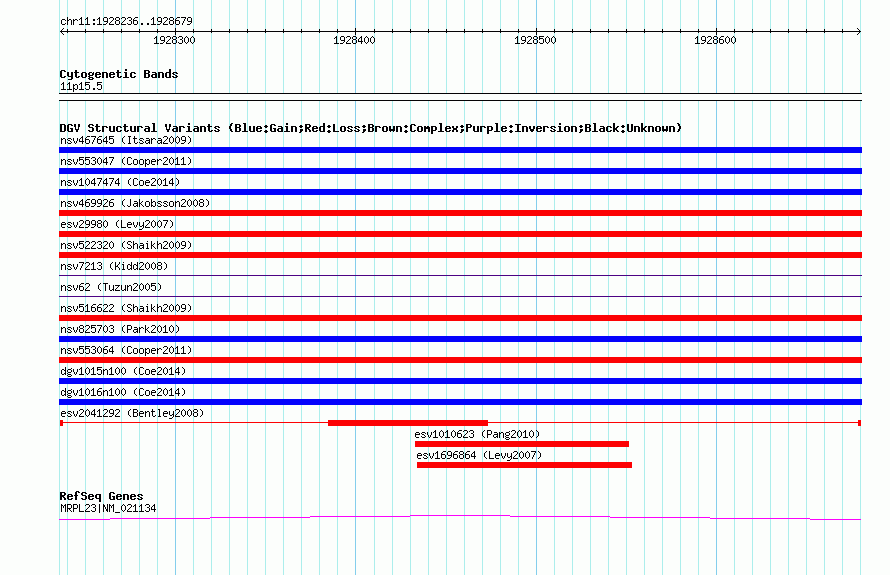Click red bar under nsv553064 (Cooper2011)

[460, 360]
